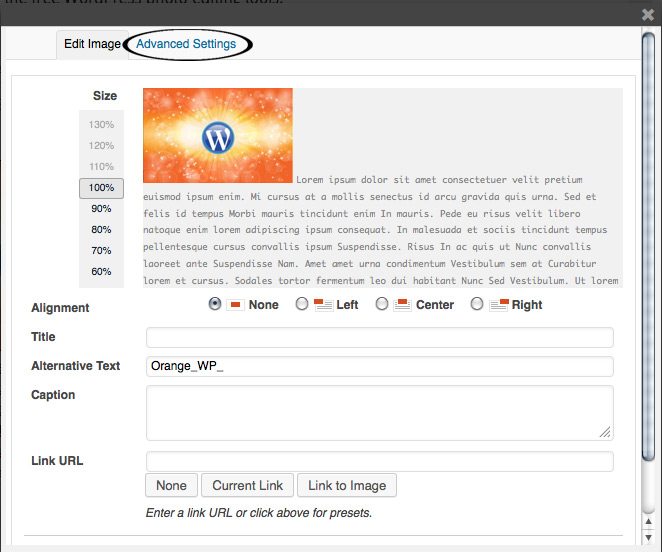
Task: Click the None alignment icon
Action: (x=236, y=305)
